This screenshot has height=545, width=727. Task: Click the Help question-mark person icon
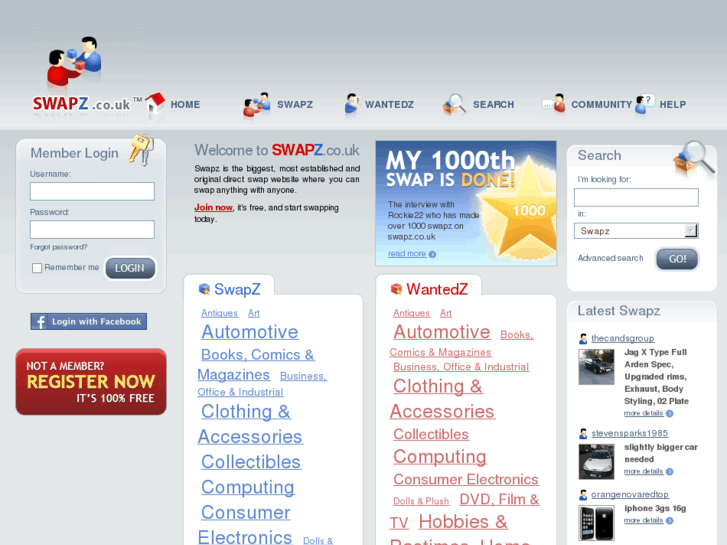645,104
